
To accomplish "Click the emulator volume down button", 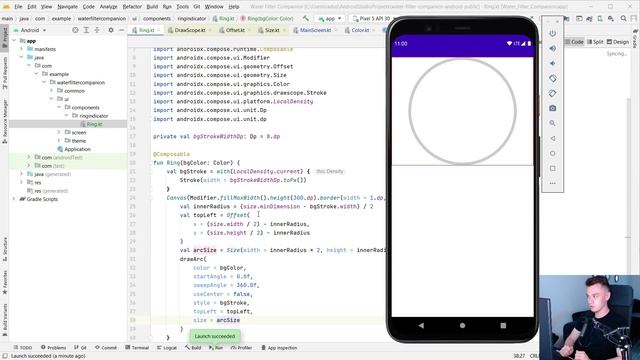I will 552,63.
